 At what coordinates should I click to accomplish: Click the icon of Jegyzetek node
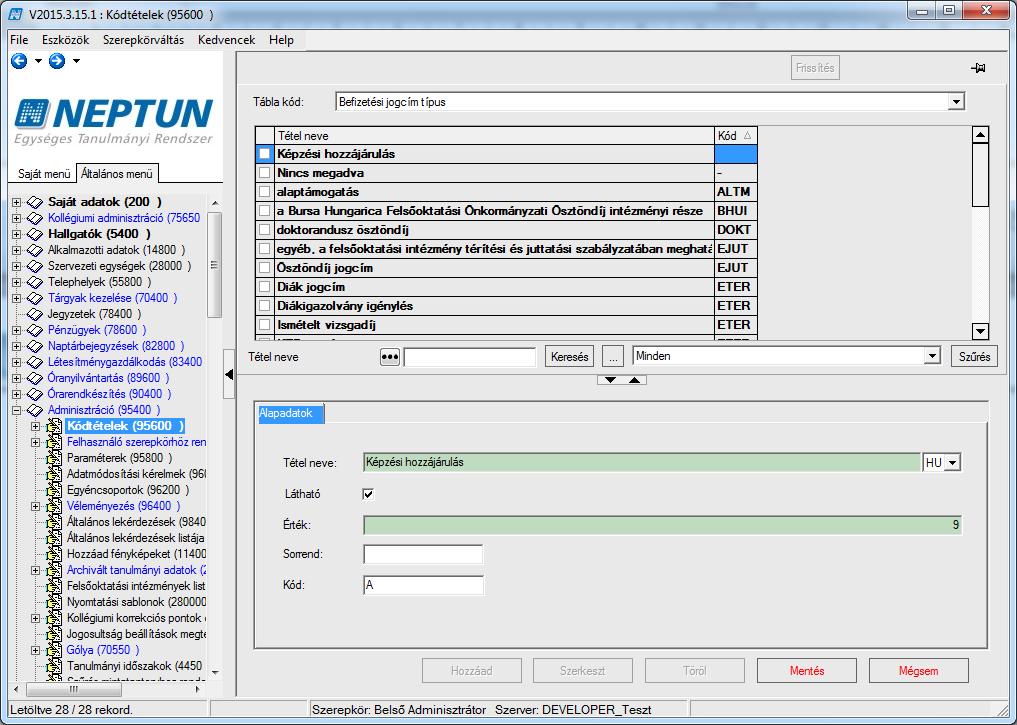[x=35, y=314]
